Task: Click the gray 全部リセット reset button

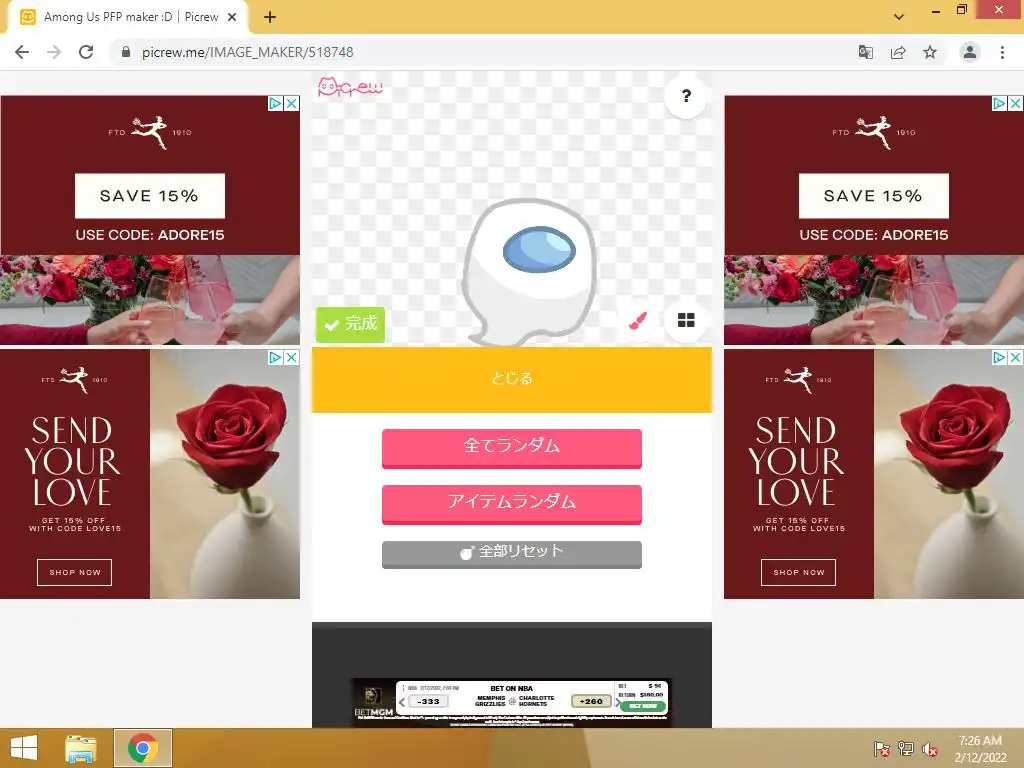Action: (512, 553)
